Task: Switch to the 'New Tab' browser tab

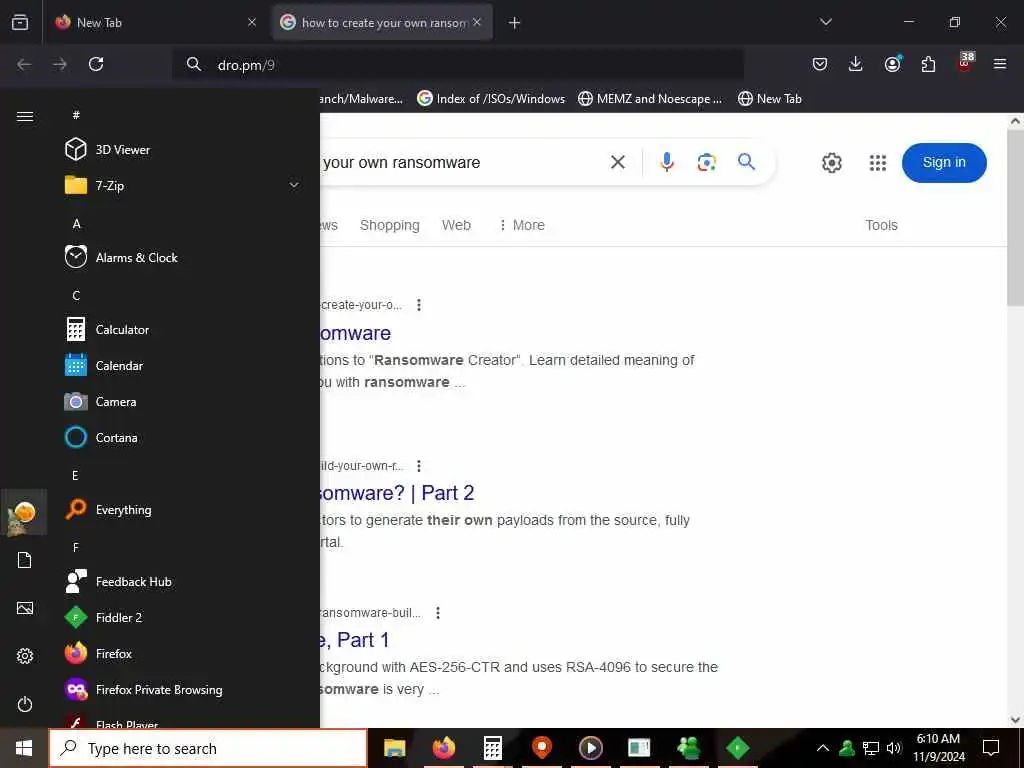Action: tap(157, 22)
